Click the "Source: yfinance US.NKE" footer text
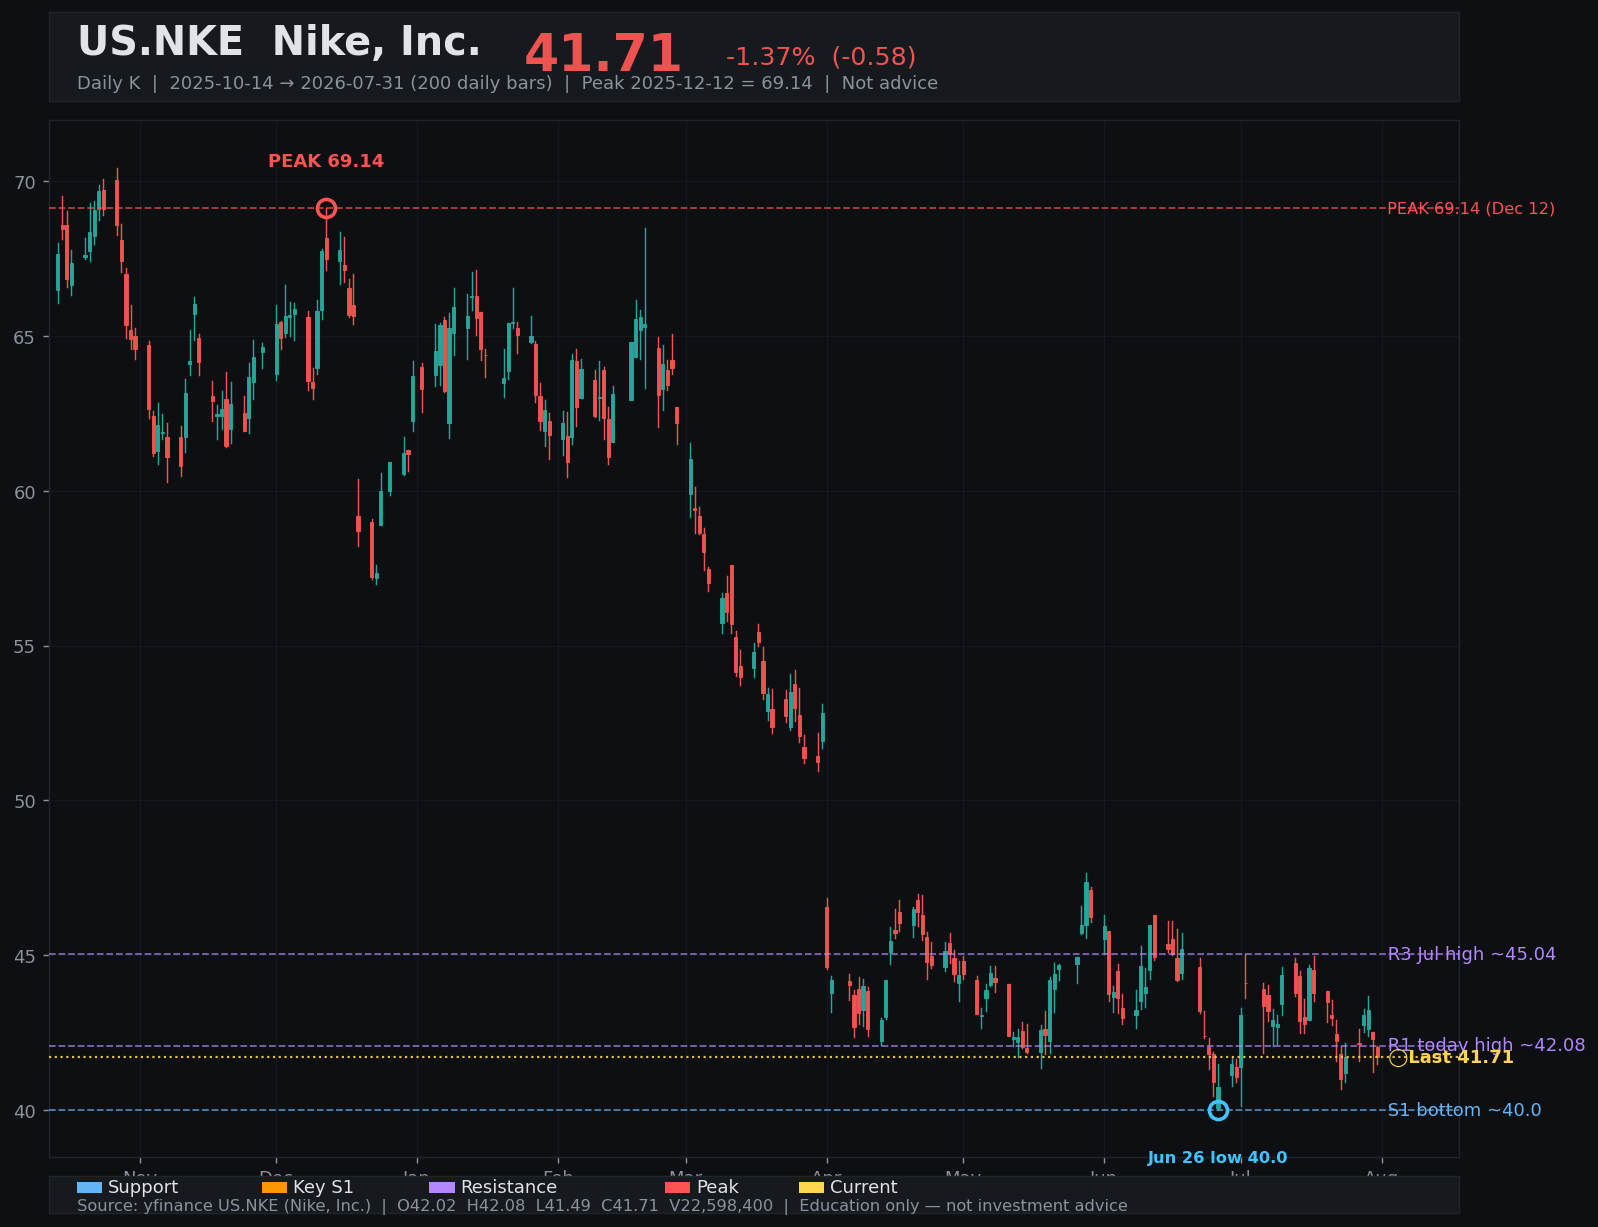 pyautogui.click(x=224, y=1206)
